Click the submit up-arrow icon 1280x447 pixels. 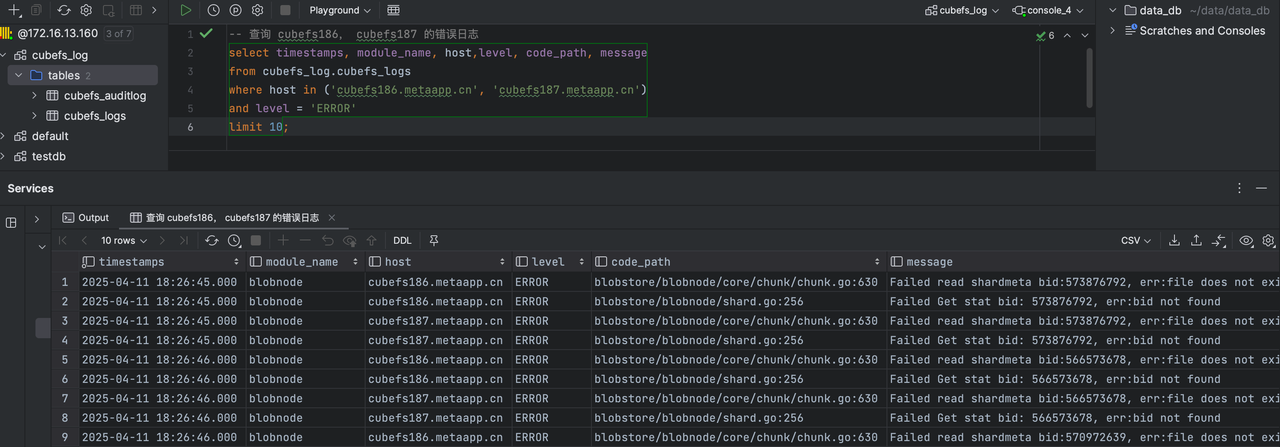point(371,240)
